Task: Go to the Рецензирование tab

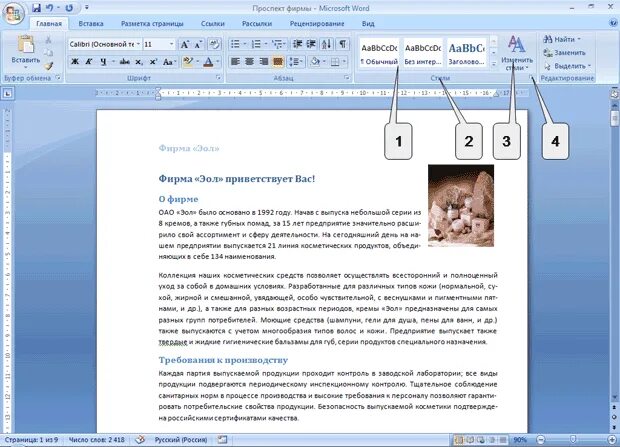Action: [x=317, y=24]
